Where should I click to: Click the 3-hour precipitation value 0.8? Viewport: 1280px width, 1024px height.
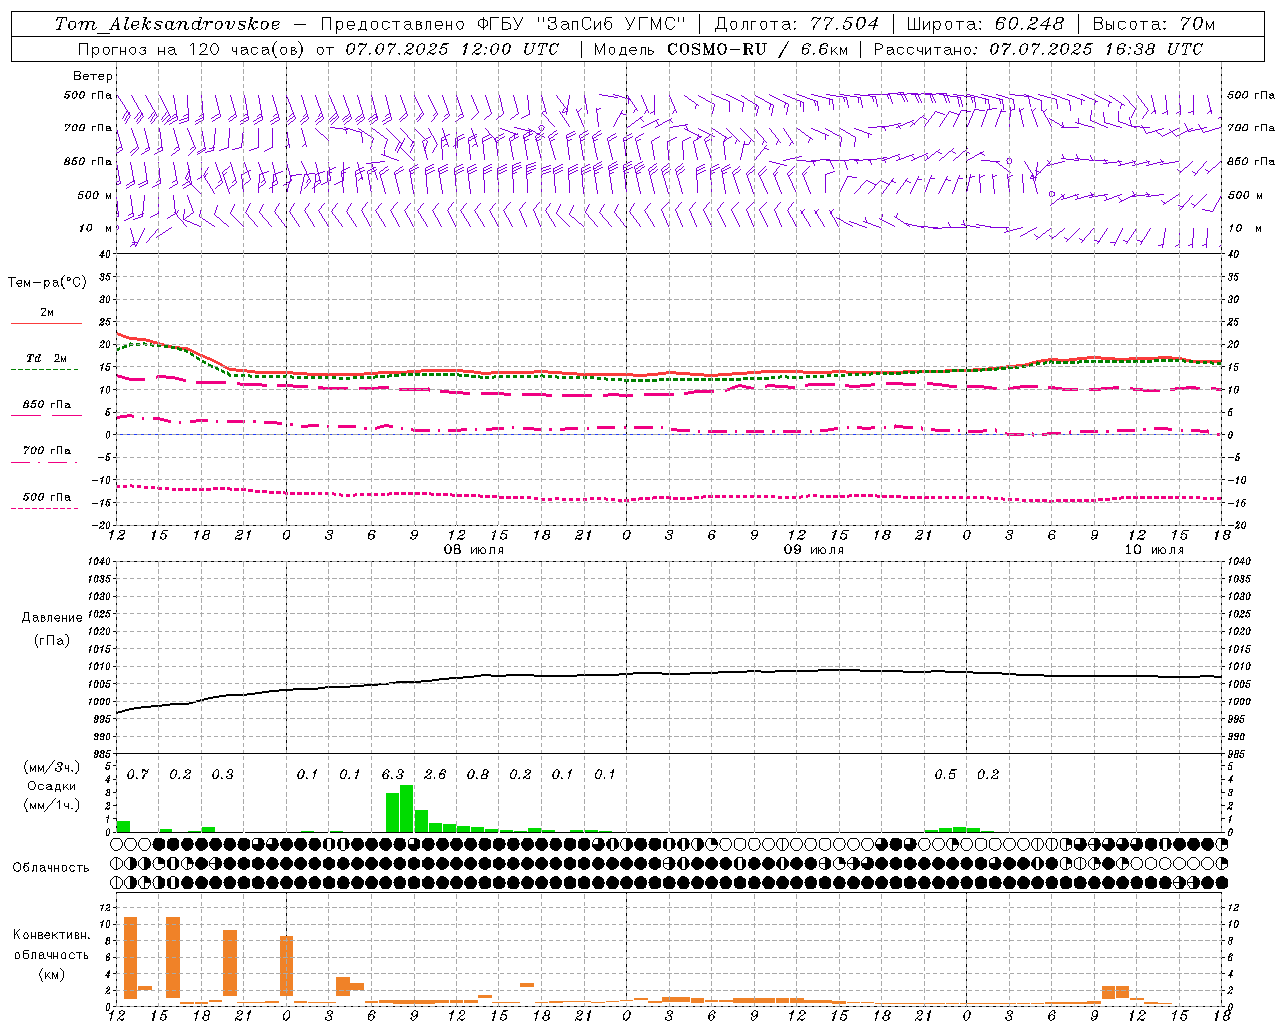pos(478,775)
